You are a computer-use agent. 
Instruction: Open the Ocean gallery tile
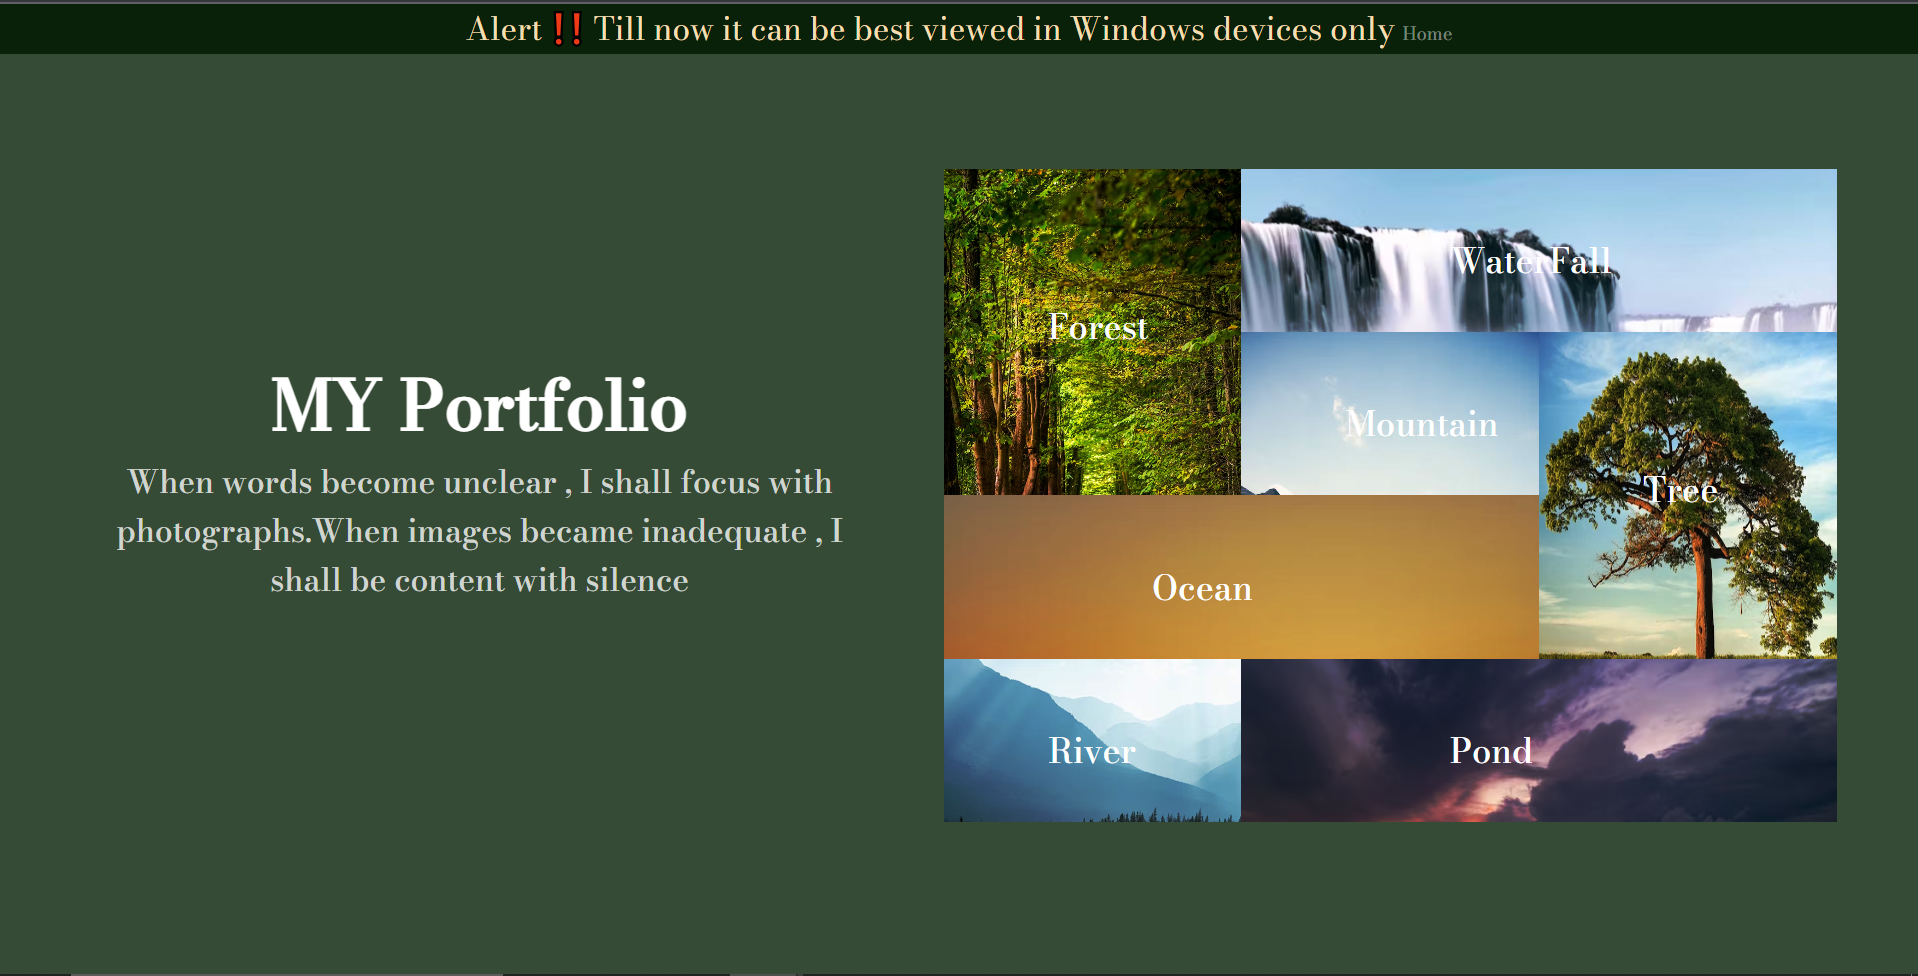pos(1241,577)
